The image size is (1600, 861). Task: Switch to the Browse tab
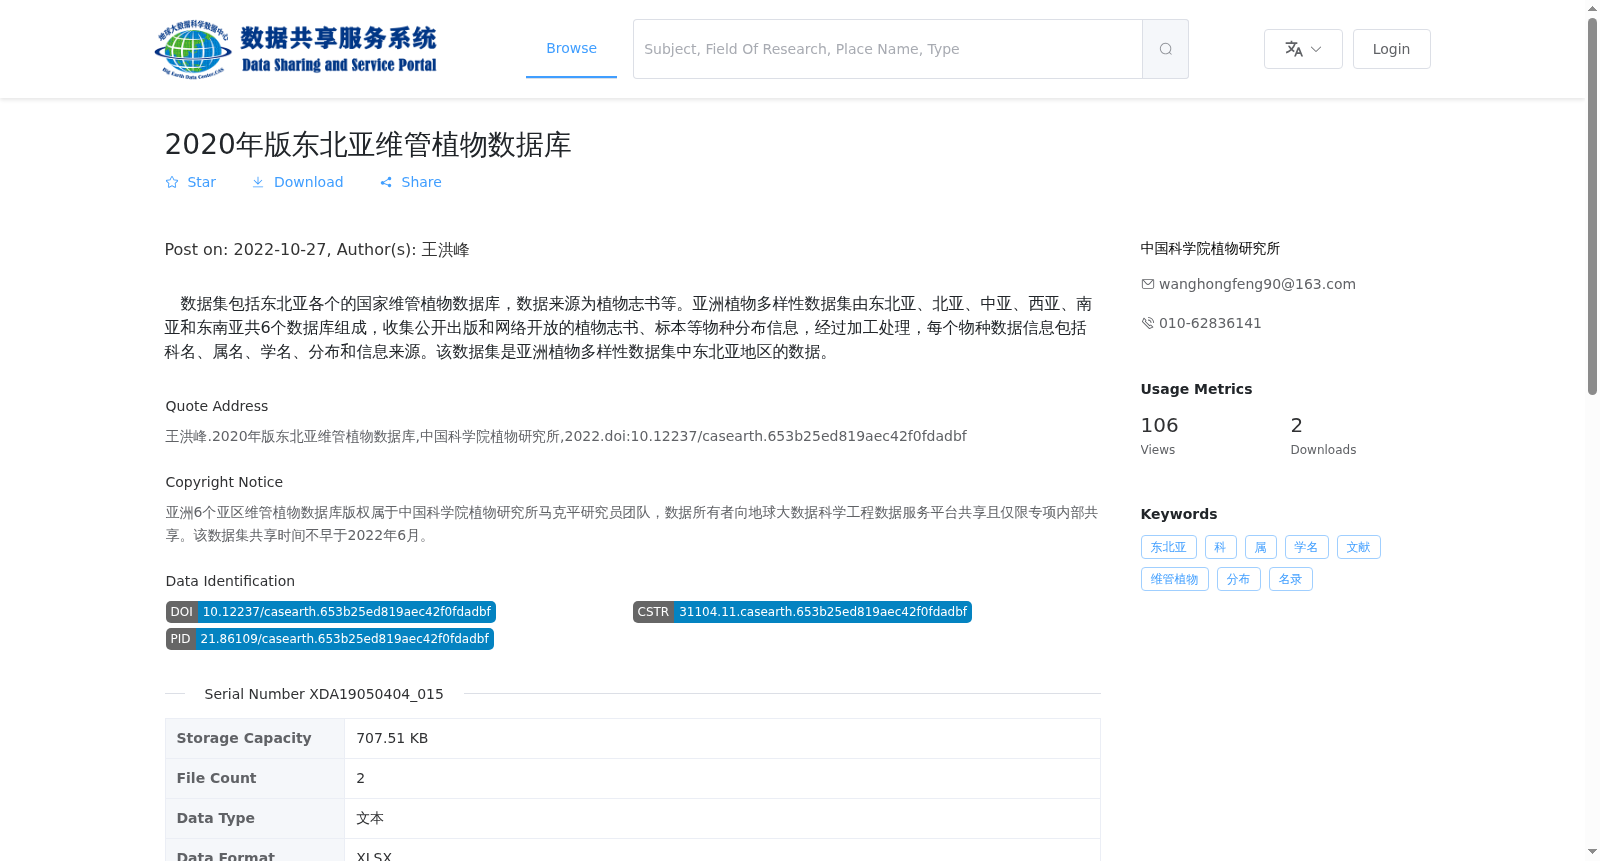(571, 48)
